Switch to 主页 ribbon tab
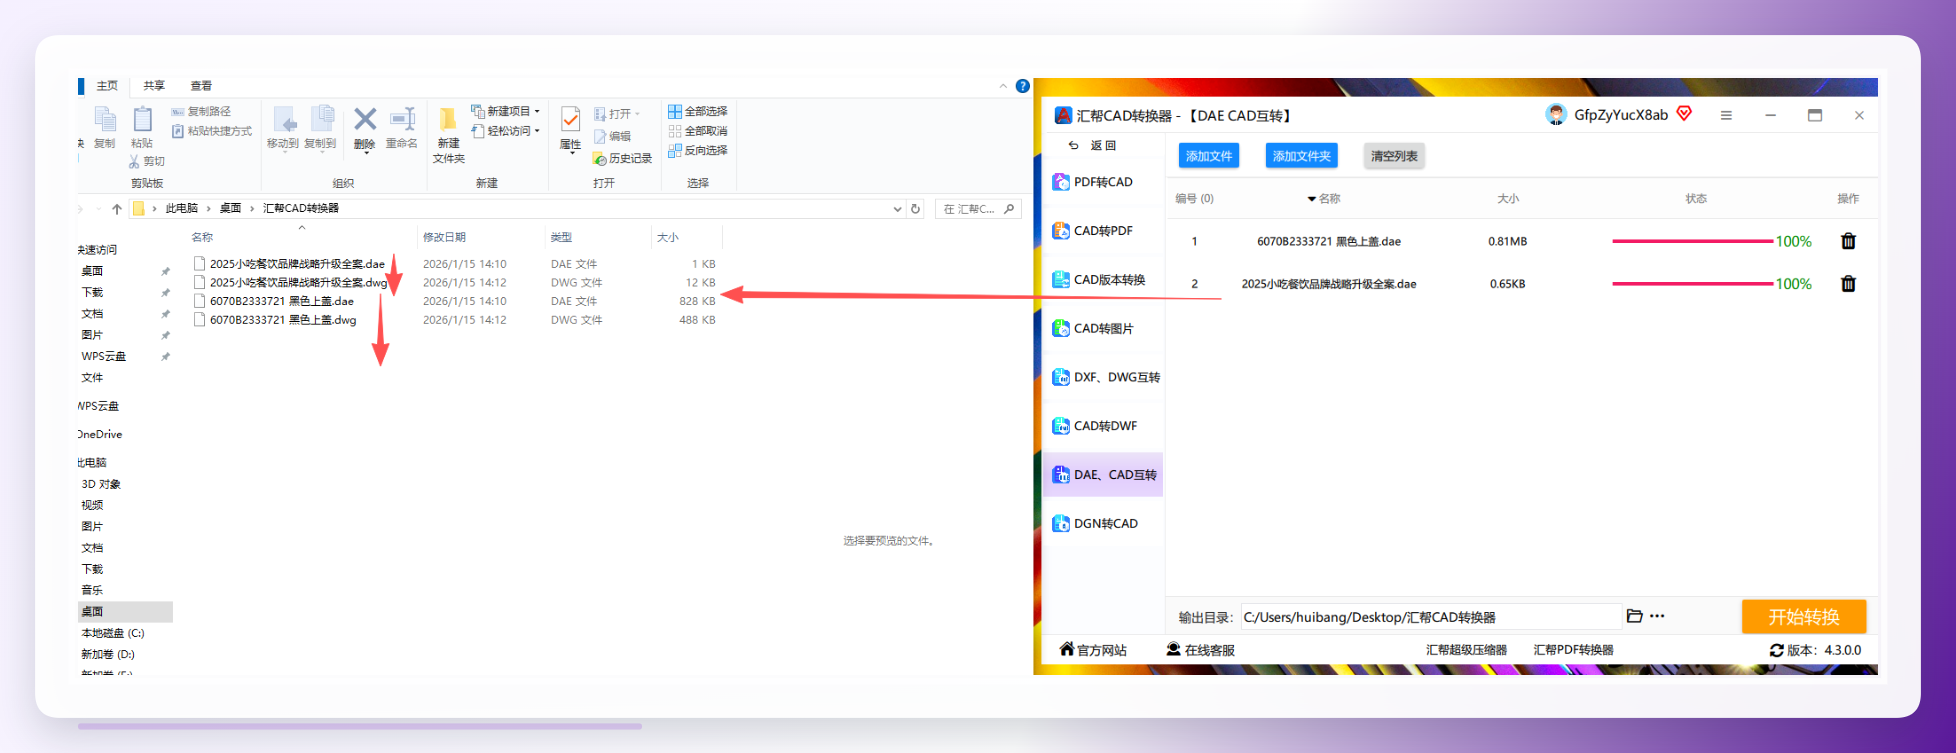This screenshot has height=753, width=1956. coord(107,86)
